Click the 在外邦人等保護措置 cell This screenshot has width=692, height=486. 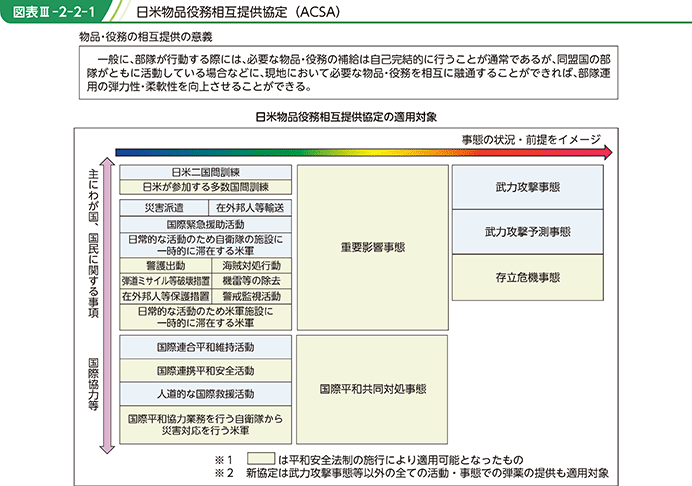(x=165, y=296)
